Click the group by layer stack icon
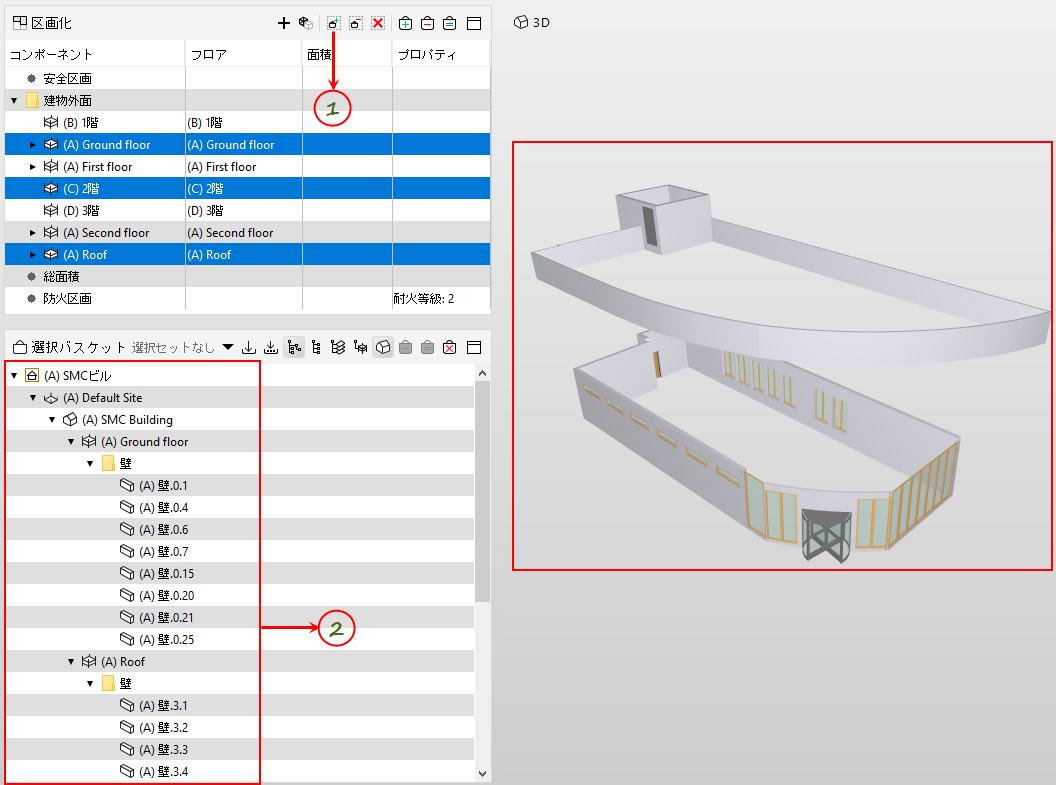This screenshot has width=1056, height=785. coord(338,347)
